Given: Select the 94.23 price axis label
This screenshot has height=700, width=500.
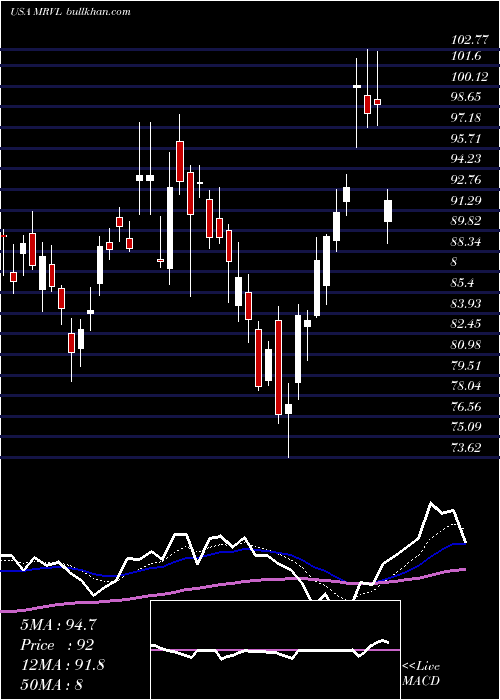Looking at the screenshot, I should pyautogui.click(x=466, y=159).
